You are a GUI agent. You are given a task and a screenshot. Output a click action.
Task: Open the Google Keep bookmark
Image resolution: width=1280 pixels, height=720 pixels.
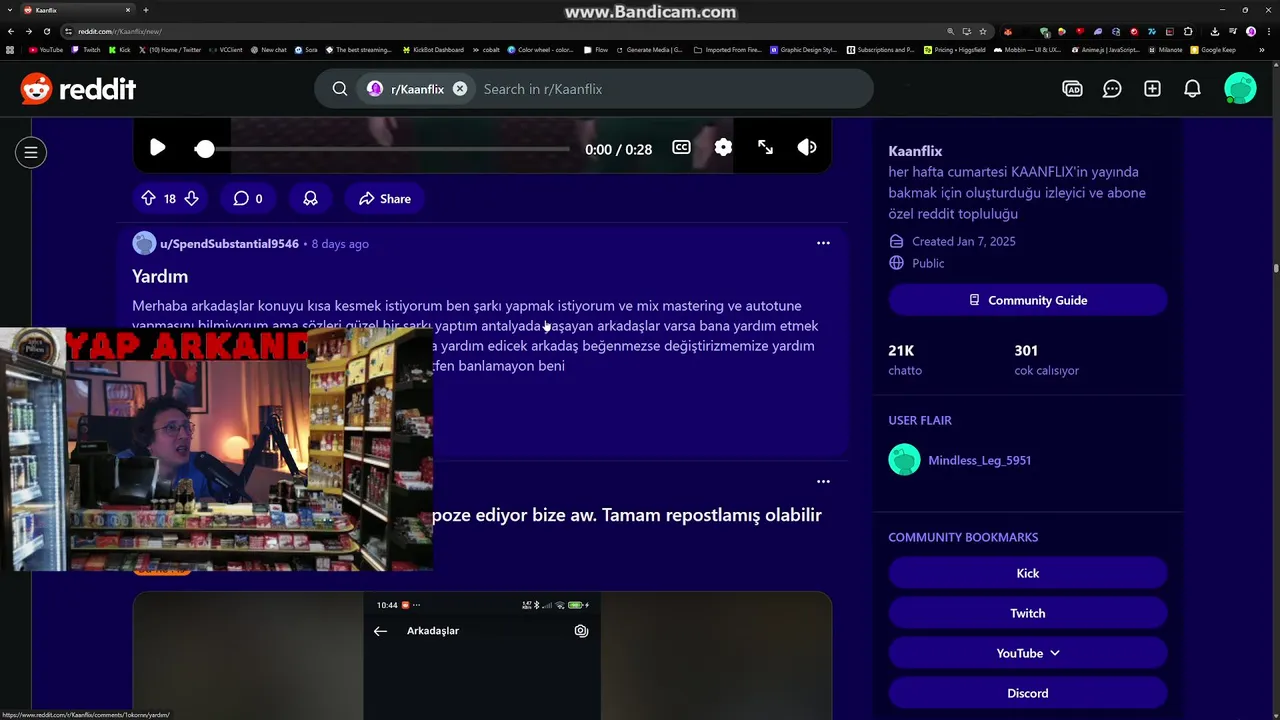pos(1213,50)
